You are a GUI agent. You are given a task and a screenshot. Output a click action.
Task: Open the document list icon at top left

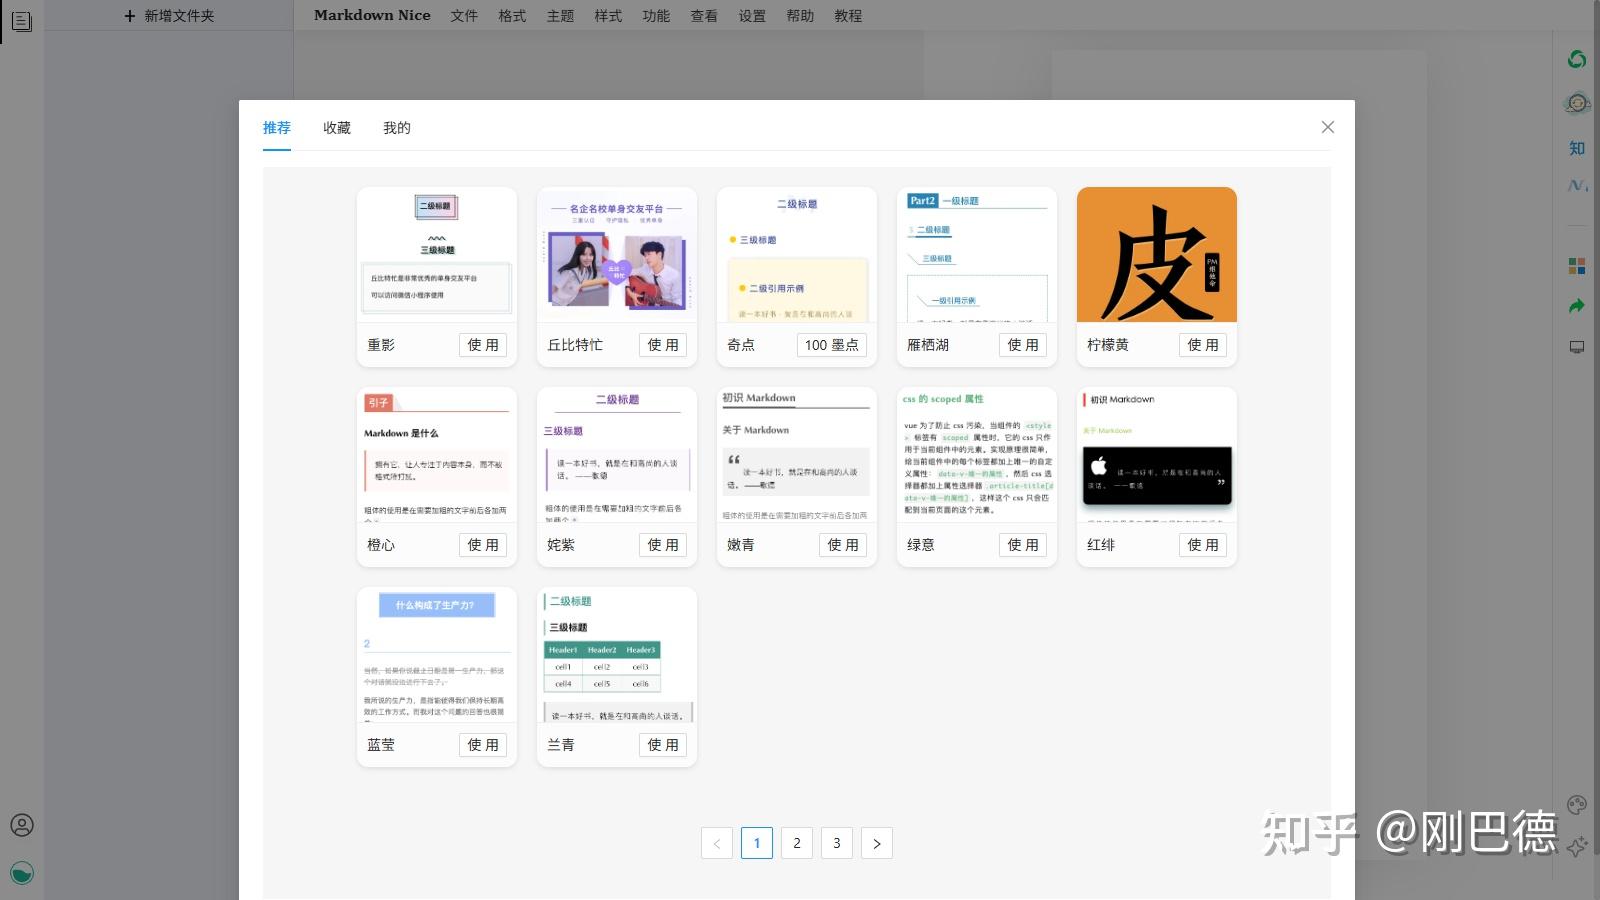coord(22,20)
